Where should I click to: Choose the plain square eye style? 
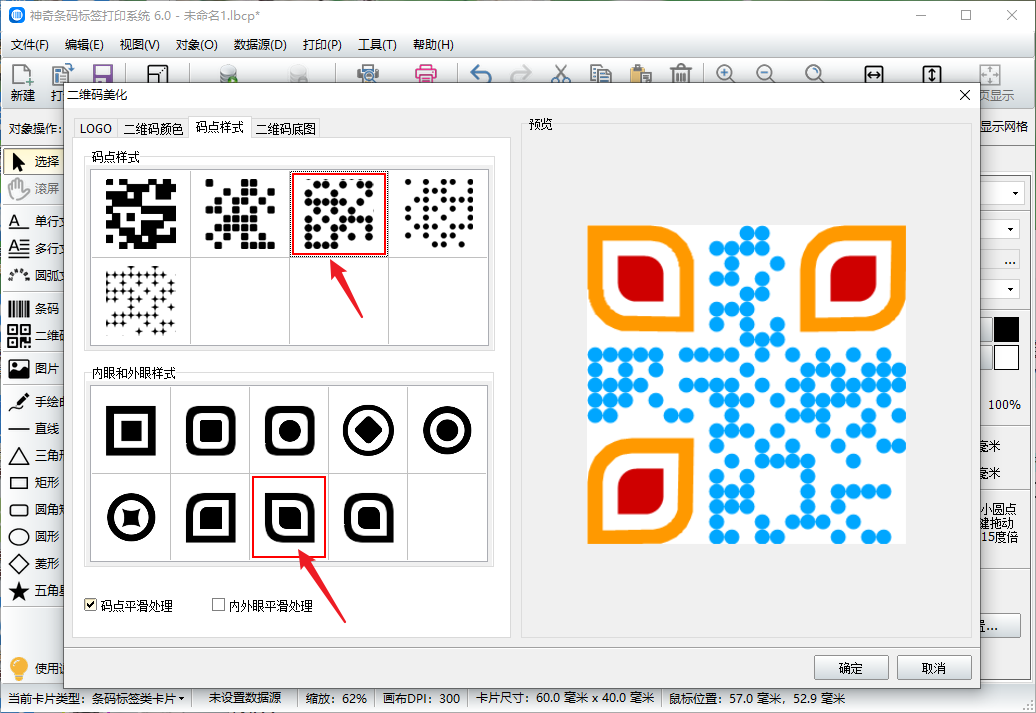point(131,430)
